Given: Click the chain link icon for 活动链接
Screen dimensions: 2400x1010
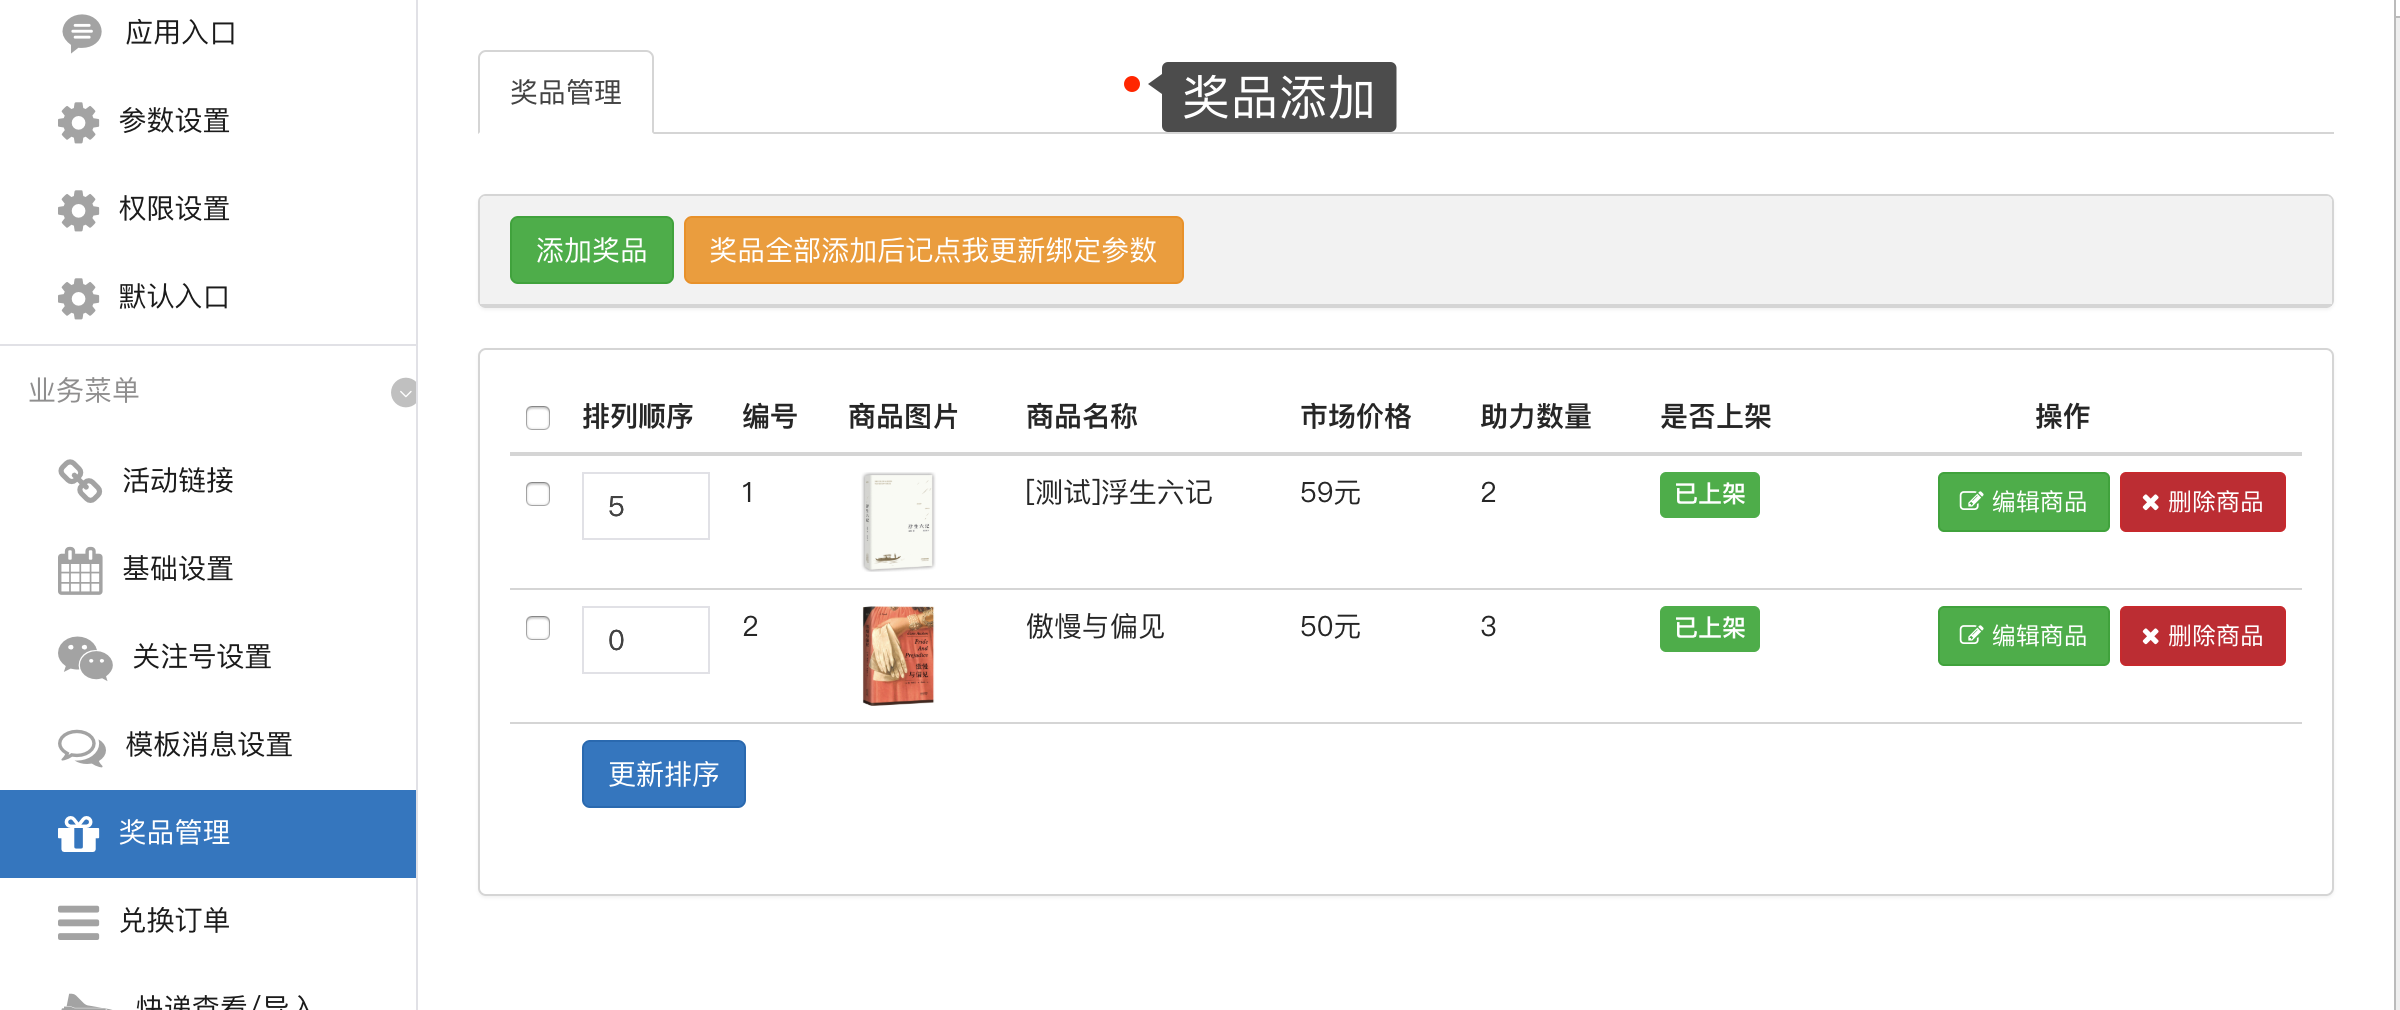Looking at the screenshot, I should [x=80, y=481].
